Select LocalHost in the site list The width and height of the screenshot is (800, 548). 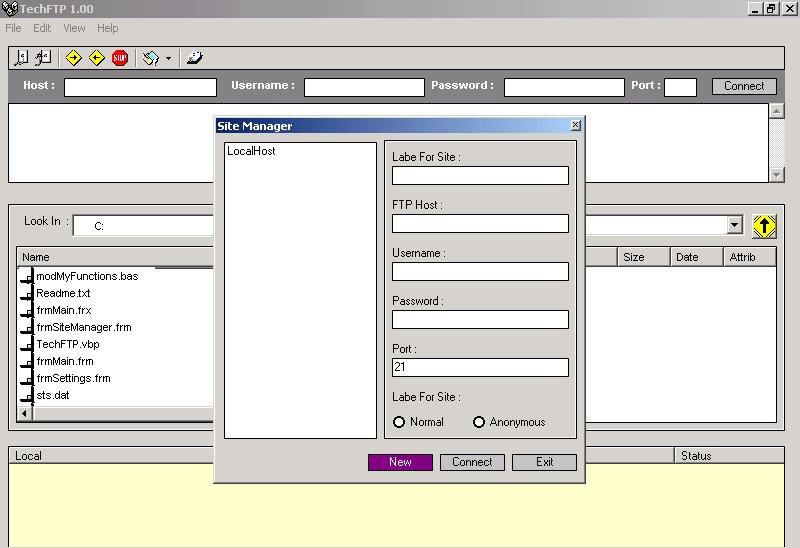[x=251, y=151]
